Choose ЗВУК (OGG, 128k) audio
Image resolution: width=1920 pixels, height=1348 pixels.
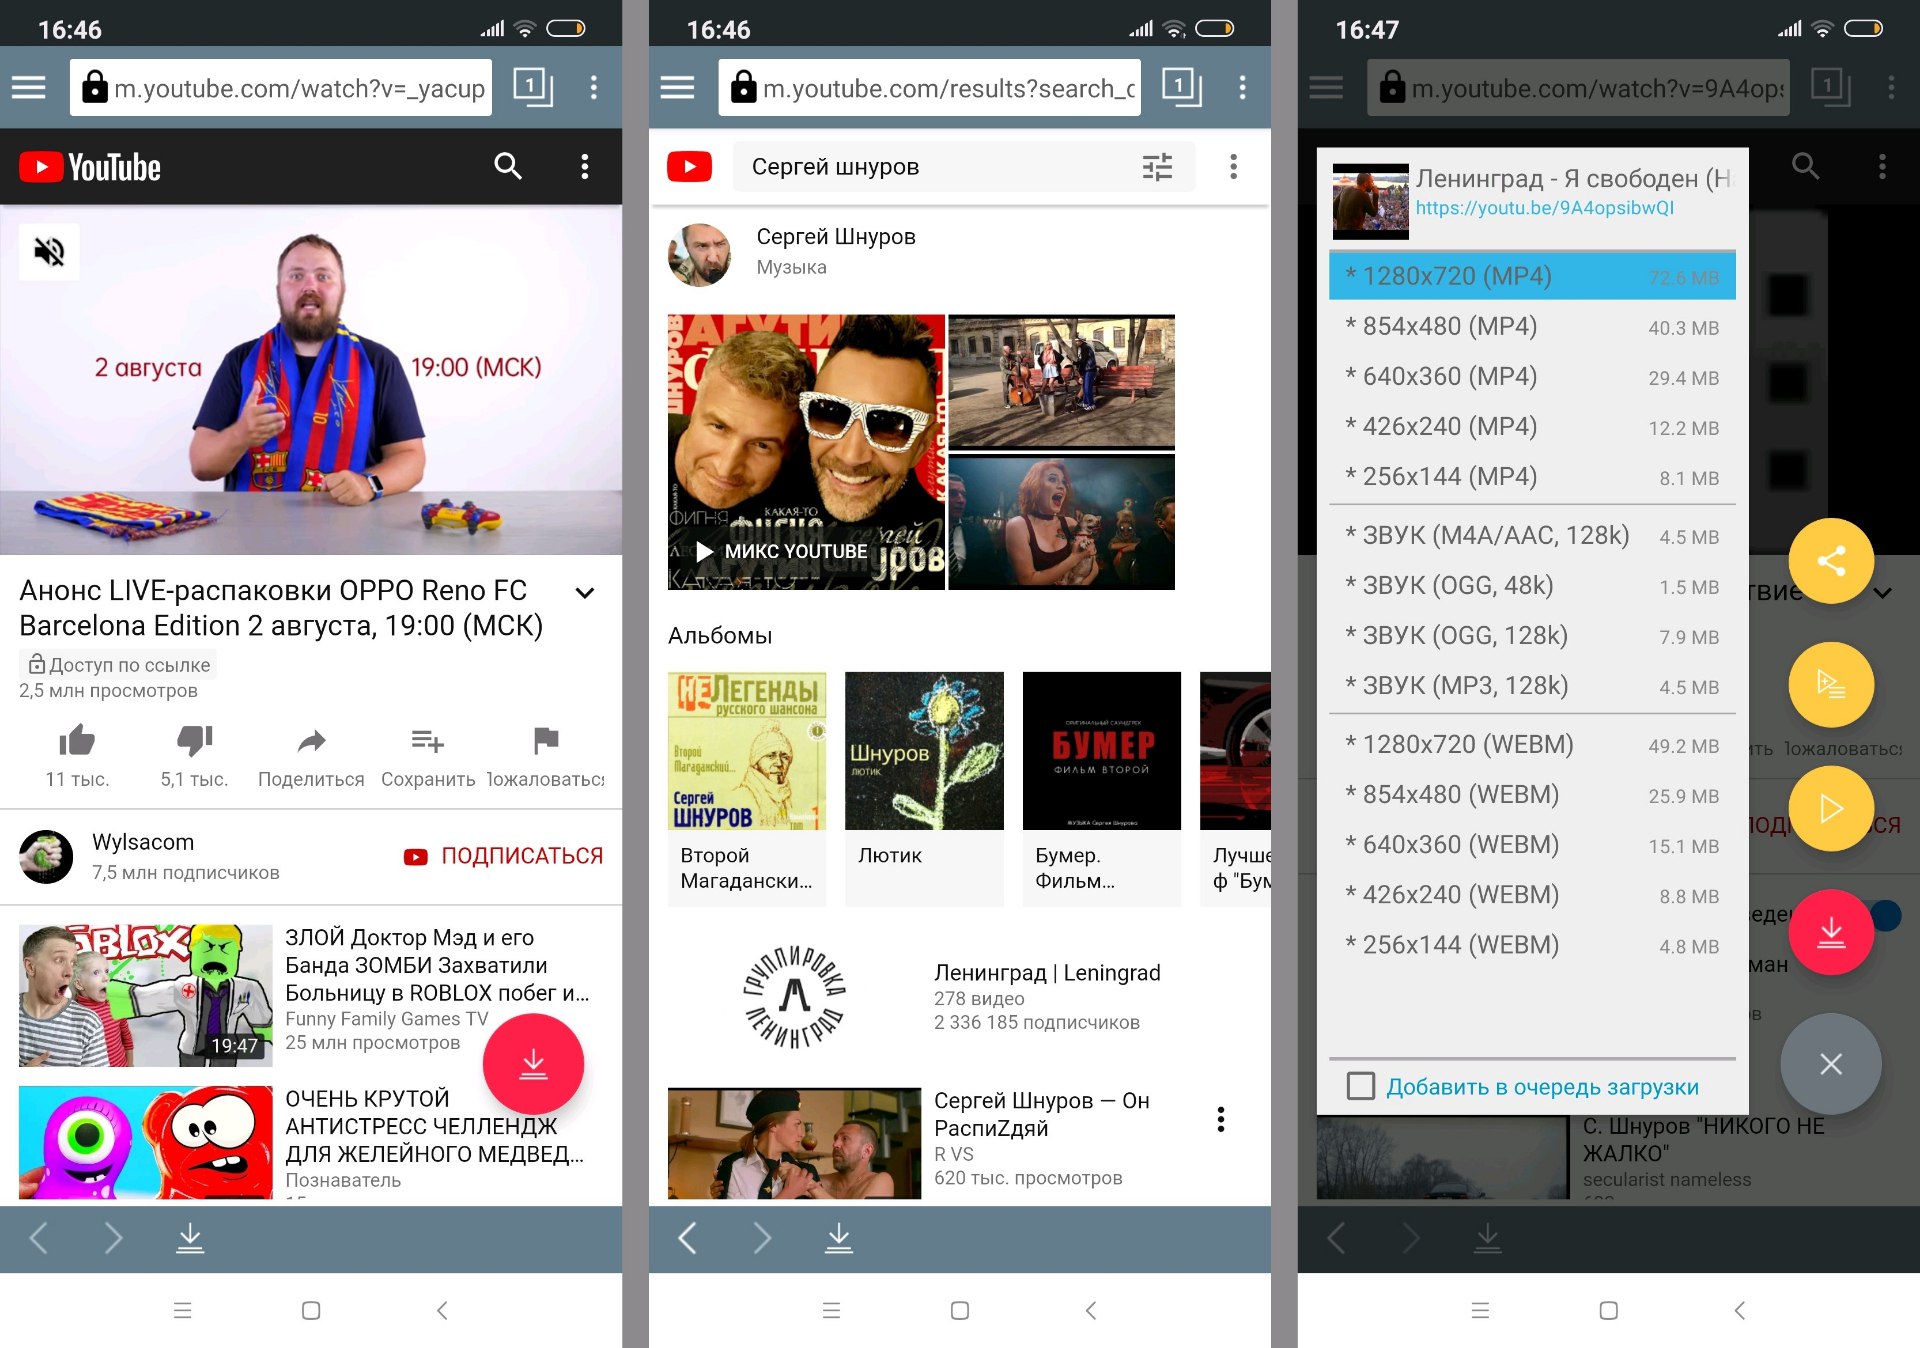coord(1532,635)
